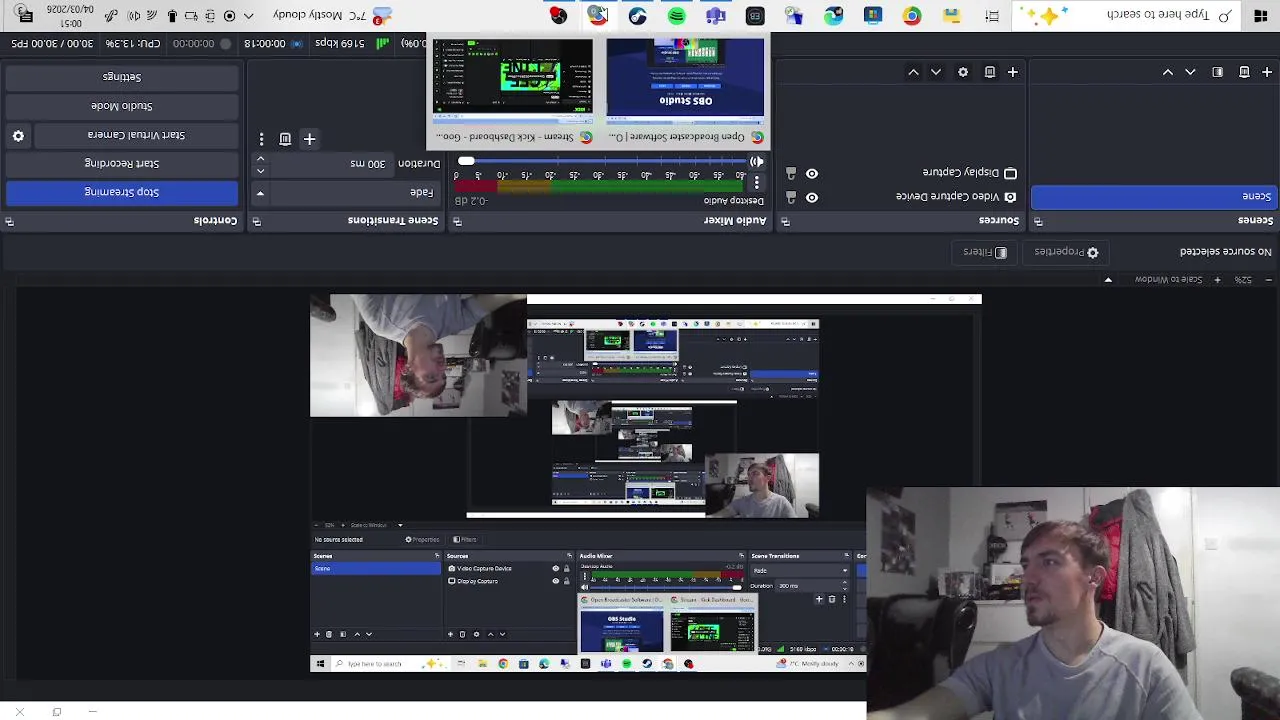Open Settings from Controls panel
Screen dimensions: 1280x720
point(122,77)
